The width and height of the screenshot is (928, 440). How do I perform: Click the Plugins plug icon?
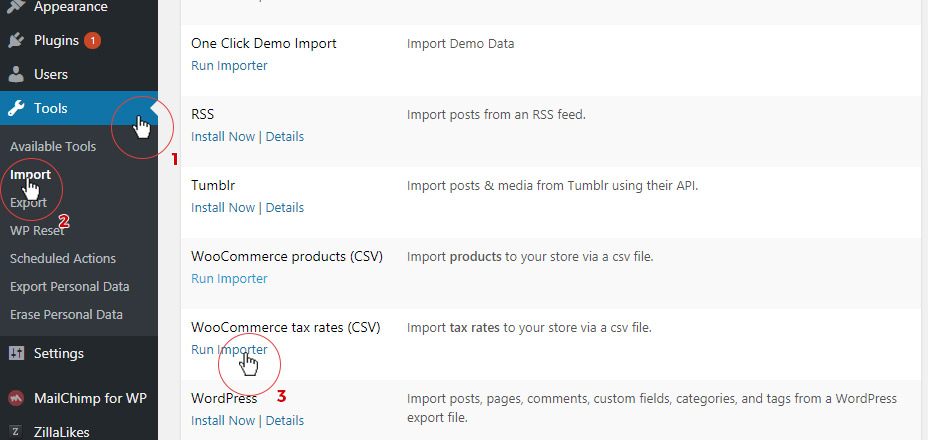16,41
